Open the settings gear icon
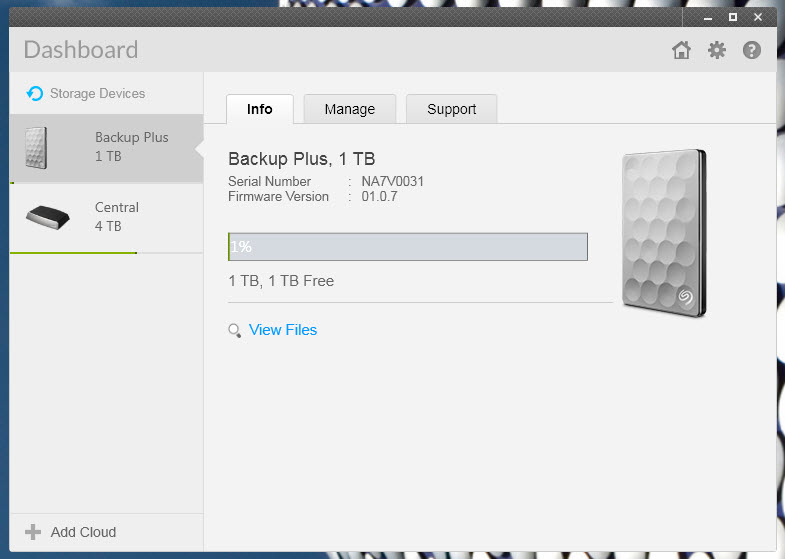The height and width of the screenshot is (559, 785). pyautogui.click(x=717, y=50)
